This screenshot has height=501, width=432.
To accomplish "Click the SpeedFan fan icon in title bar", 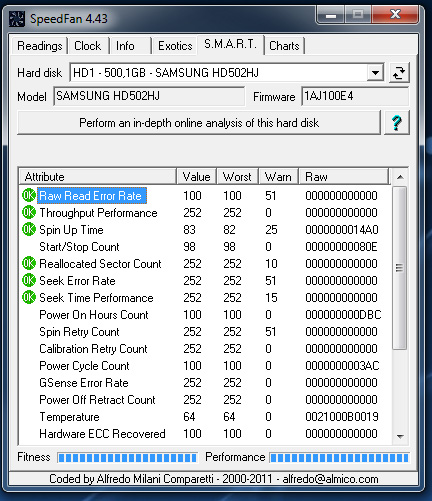I will (17, 18).
